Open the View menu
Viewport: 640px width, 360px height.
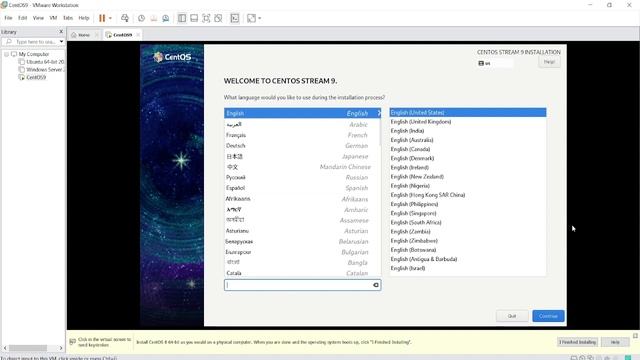(38, 18)
